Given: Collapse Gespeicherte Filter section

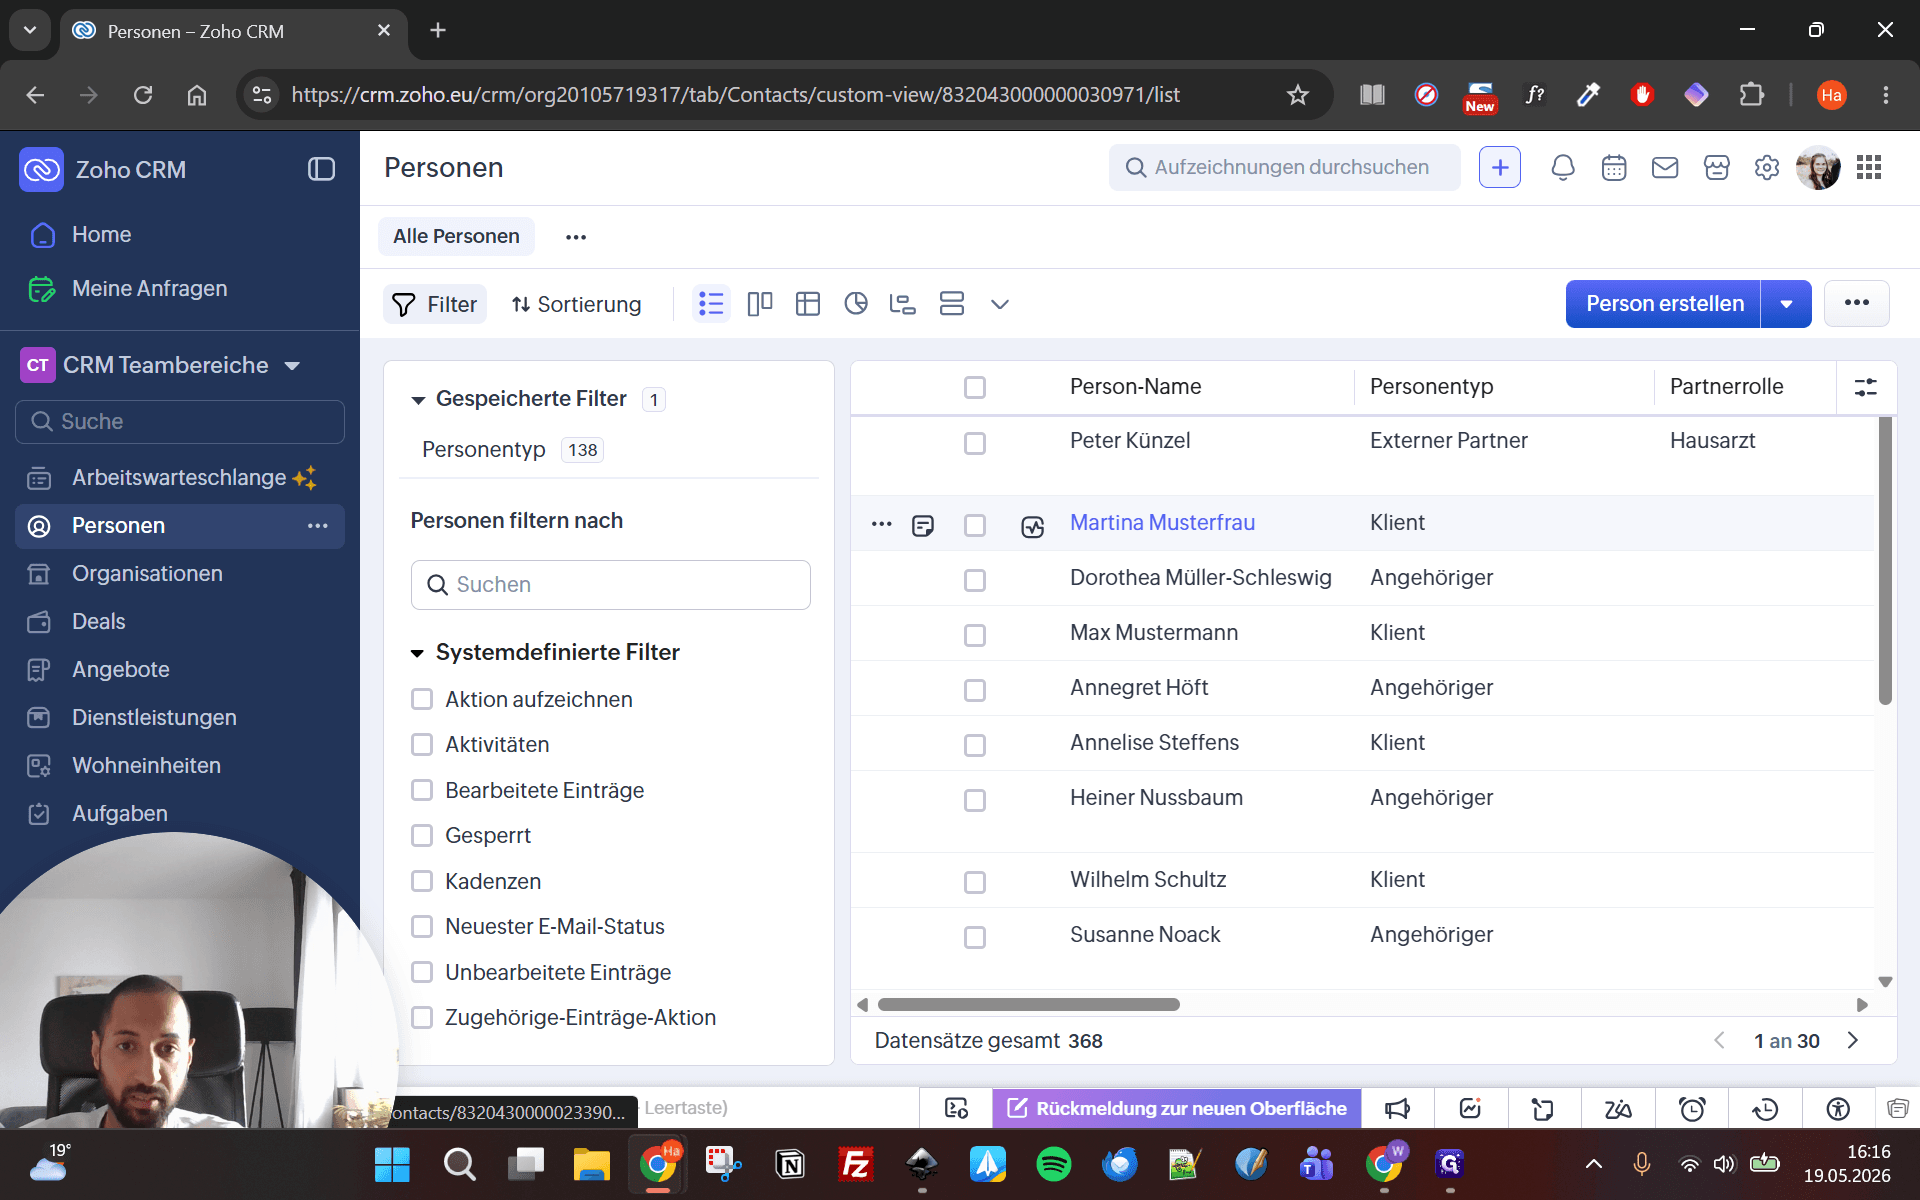Looking at the screenshot, I should (x=418, y=400).
